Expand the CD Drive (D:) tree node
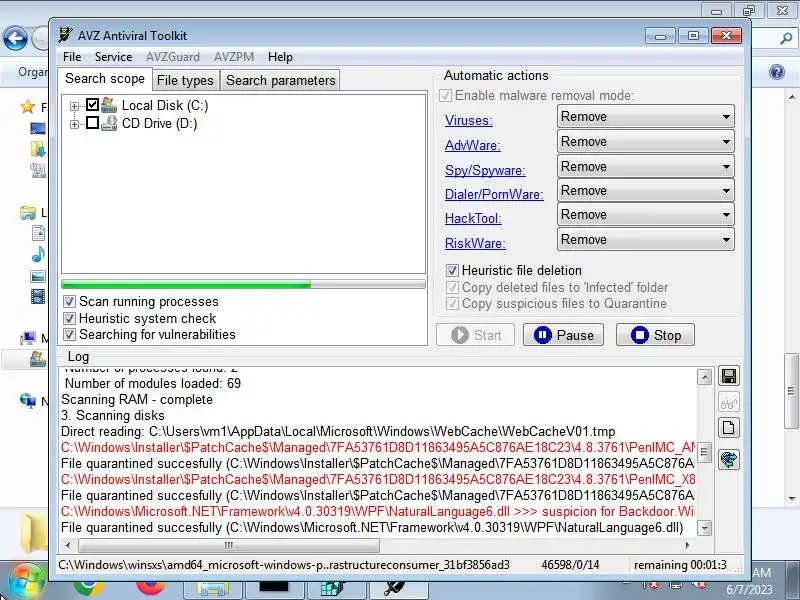This screenshot has height=600, width=800. coord(74,124)
